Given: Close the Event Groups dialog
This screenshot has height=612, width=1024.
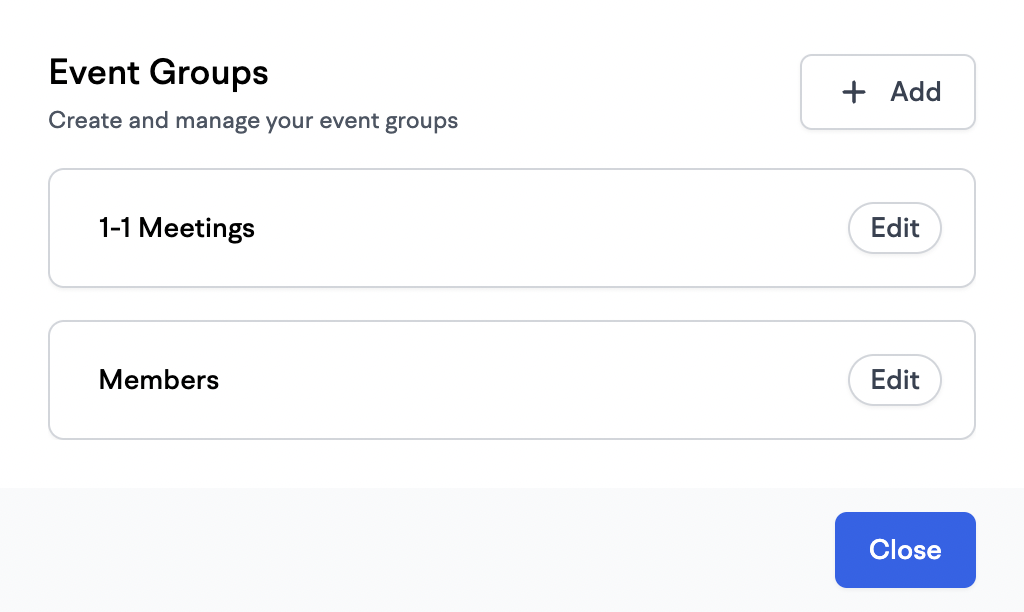Looking at the screenshot, I should click(905, 550).
